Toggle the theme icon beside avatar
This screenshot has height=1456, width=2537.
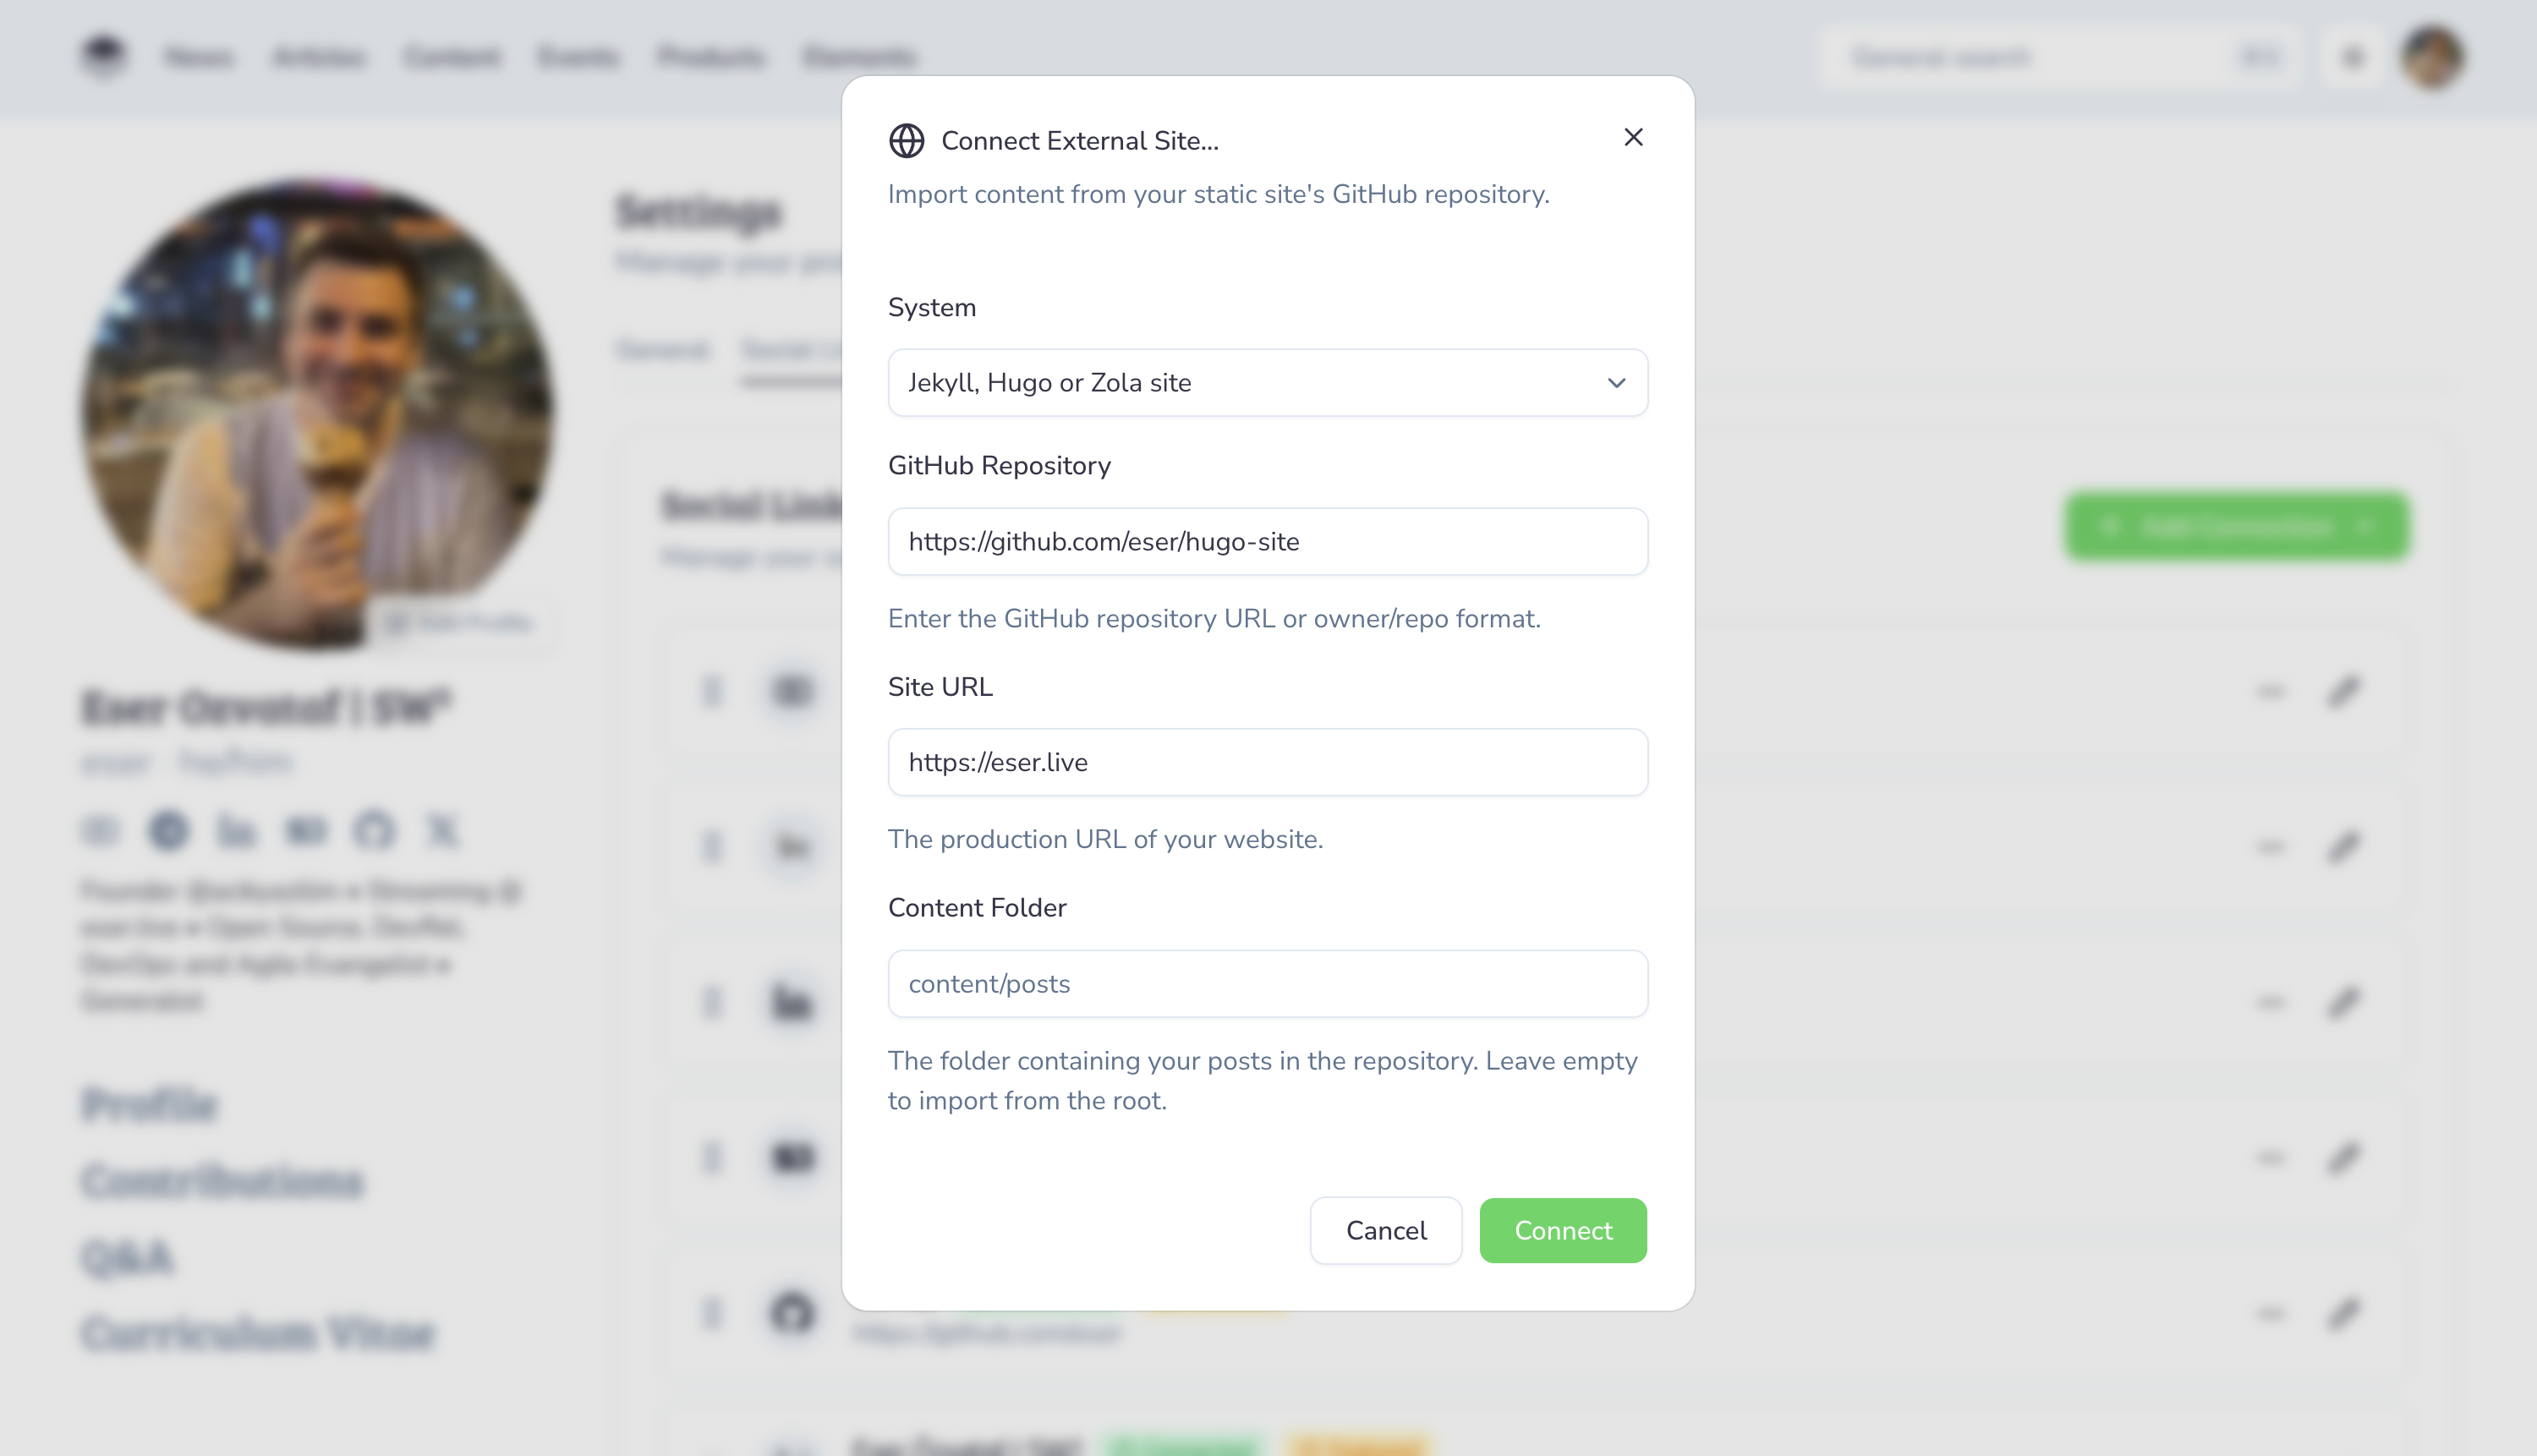(2352, 58)
